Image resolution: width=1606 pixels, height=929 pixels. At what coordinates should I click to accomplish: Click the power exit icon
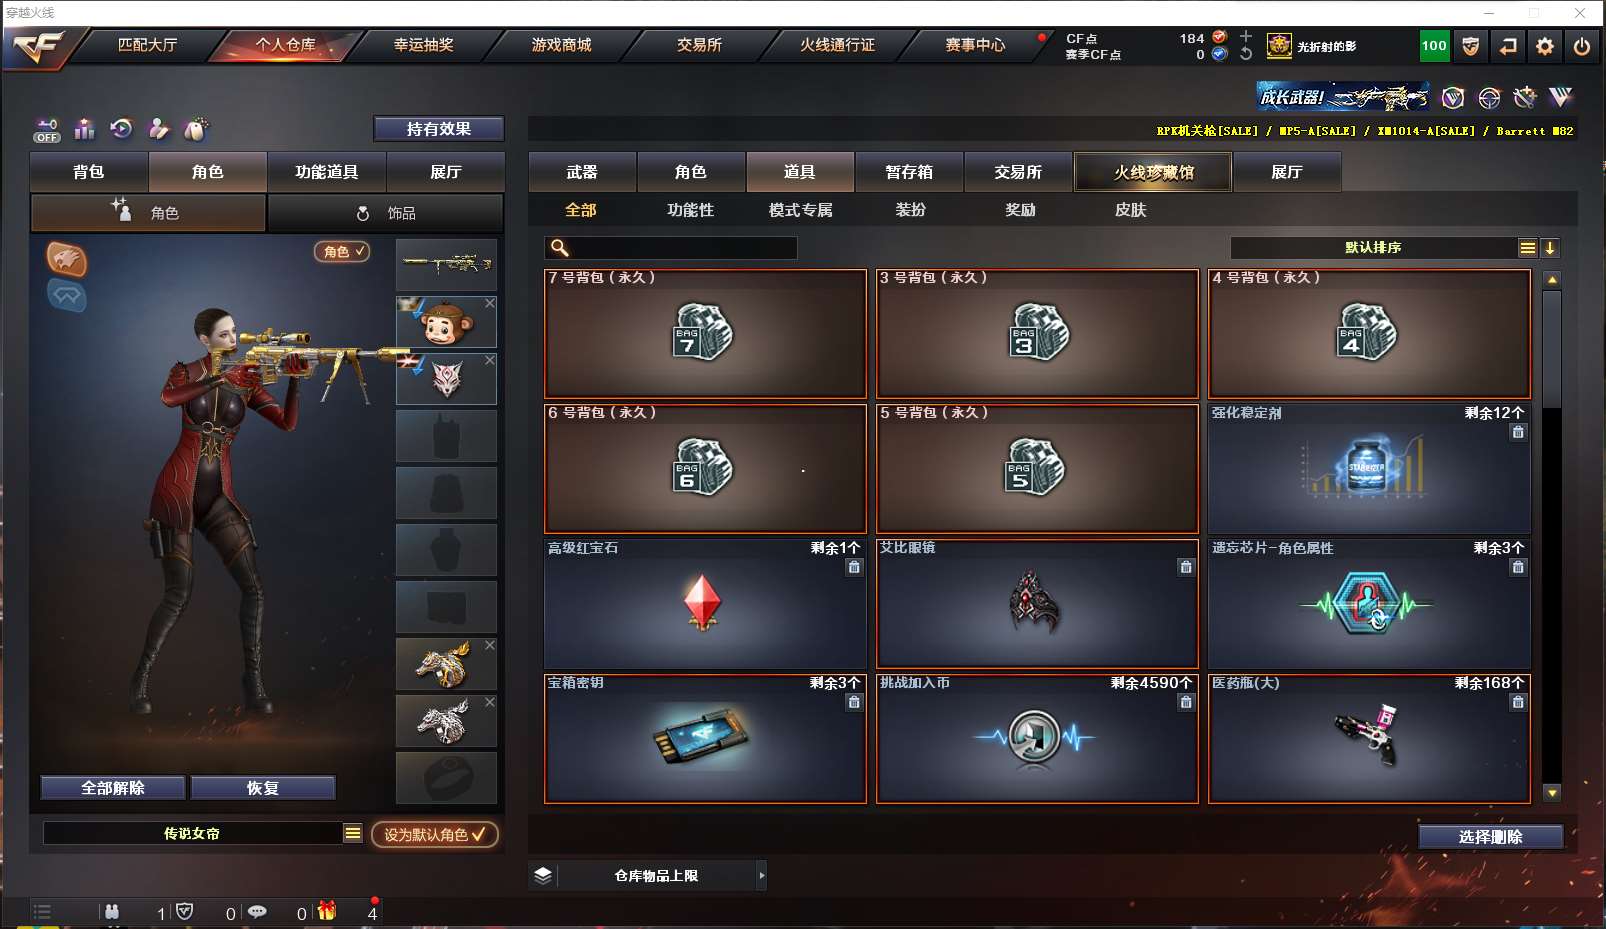coord(1582,46)
